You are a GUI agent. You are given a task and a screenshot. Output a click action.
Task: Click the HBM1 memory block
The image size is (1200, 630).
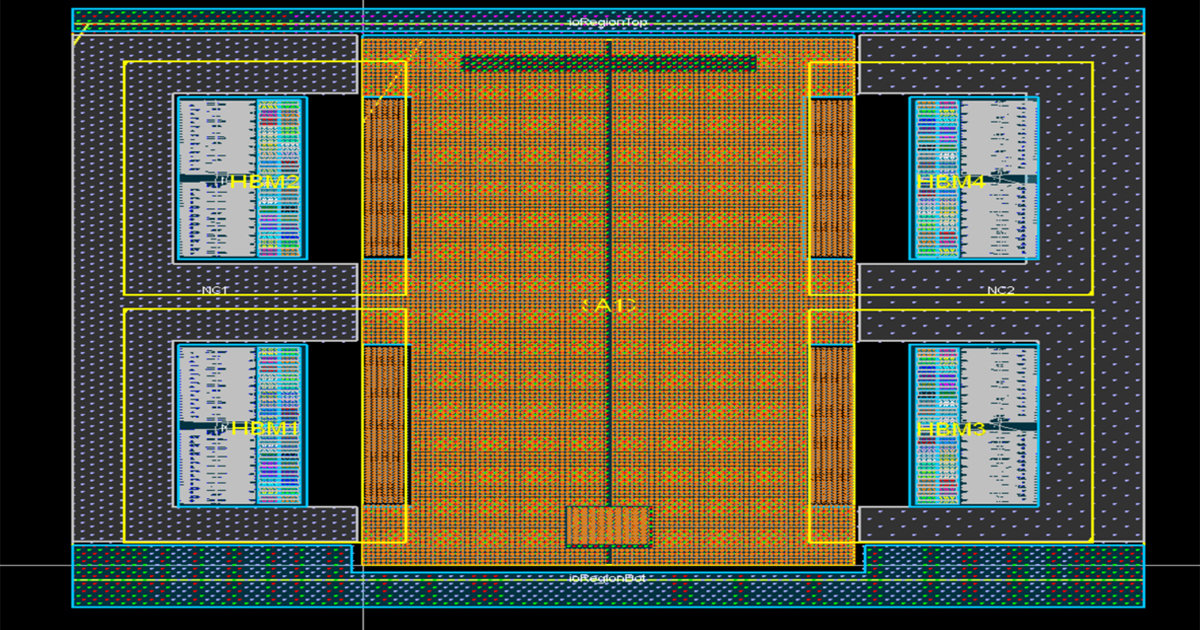click(x=240, y=425)
